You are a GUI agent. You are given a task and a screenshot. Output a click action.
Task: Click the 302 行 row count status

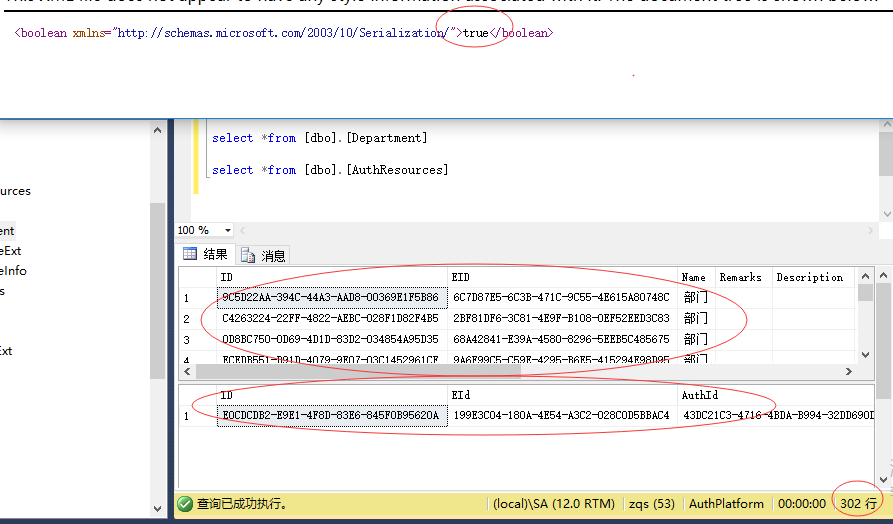pyautogui.click(x=858, y=504)
